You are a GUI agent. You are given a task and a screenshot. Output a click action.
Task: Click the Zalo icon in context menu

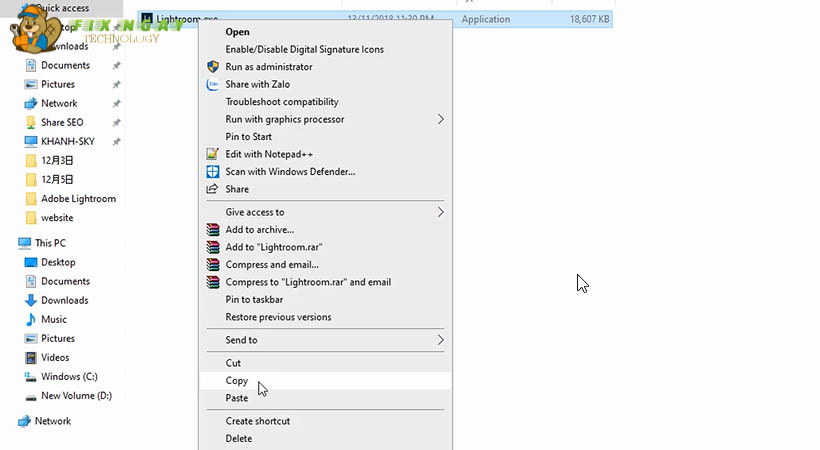point(212,85)
